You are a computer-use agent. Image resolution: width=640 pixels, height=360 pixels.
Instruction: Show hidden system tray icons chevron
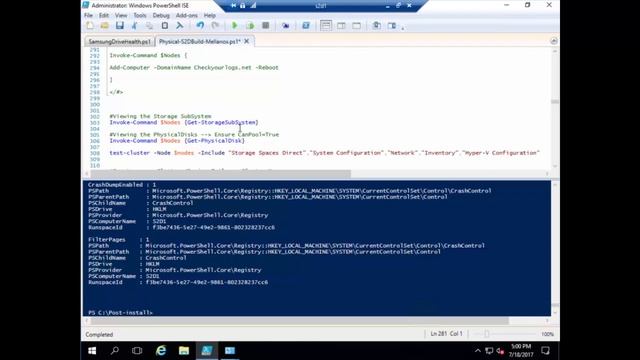pos(478,351)
